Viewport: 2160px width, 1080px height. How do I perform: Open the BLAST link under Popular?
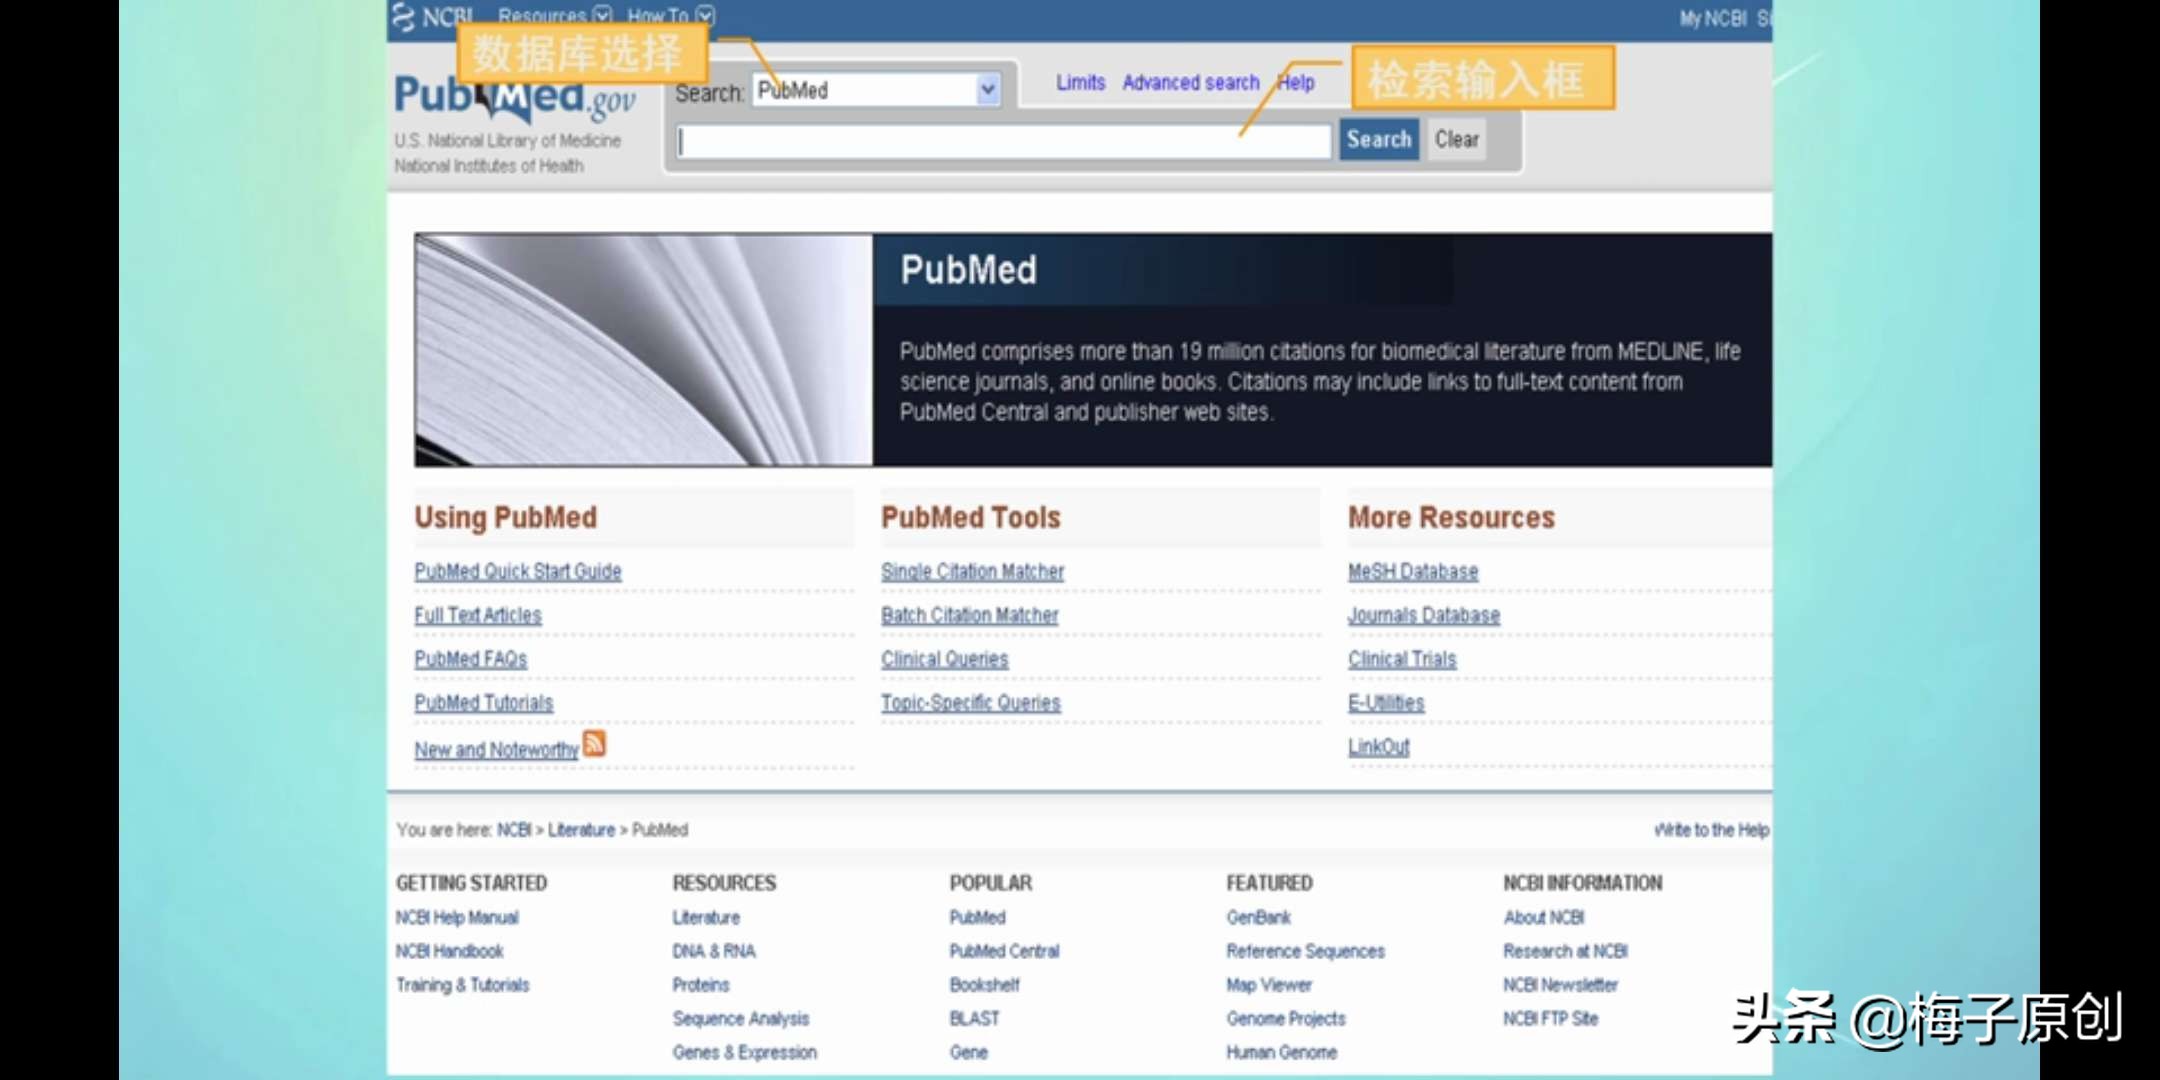pyautogui.click(x=974, y=1018)
